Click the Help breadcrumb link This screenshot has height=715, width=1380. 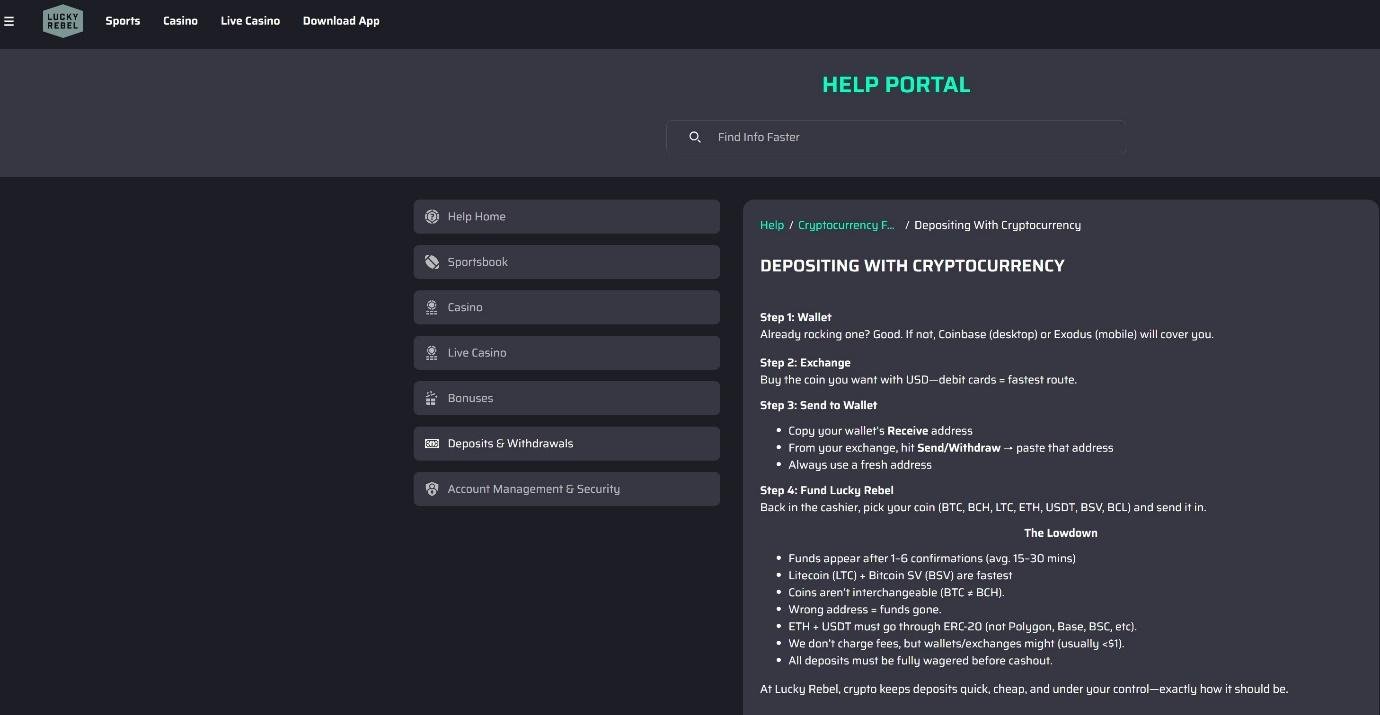pos(772,225)
